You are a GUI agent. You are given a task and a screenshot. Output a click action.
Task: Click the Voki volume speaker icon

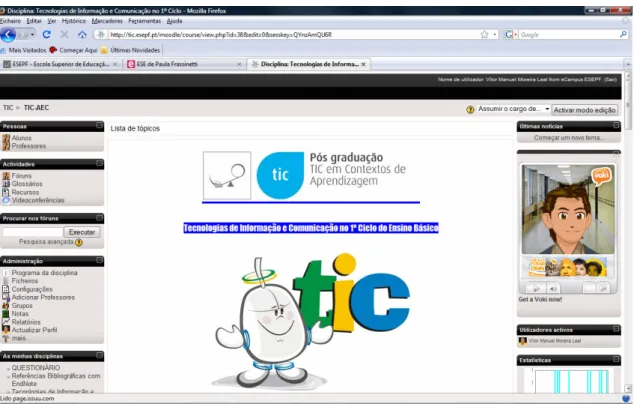point(553,288)
